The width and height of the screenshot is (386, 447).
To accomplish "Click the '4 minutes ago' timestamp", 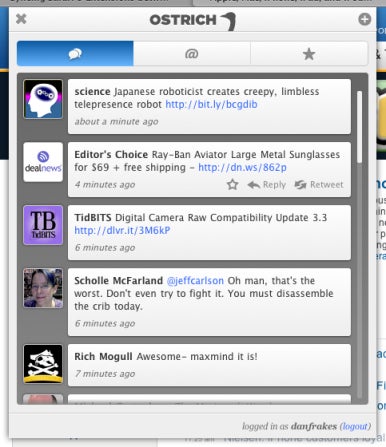I will pos(105,185).
